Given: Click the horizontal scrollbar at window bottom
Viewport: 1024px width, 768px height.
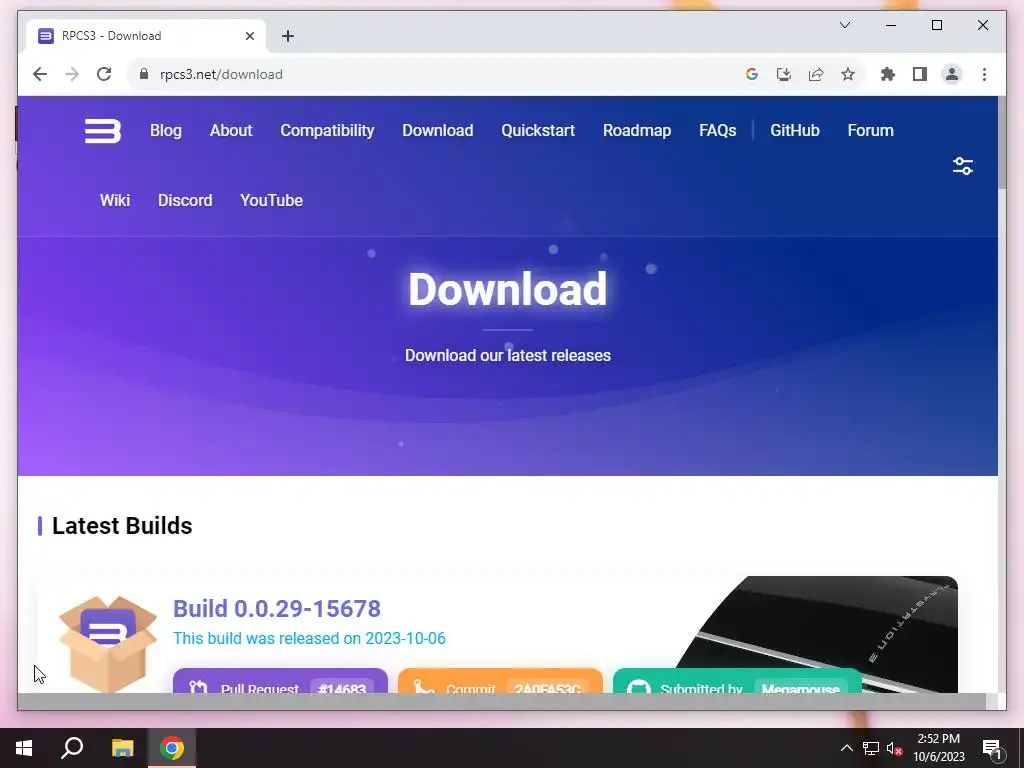Looking at the screenshot, I should tap(502, 701).
